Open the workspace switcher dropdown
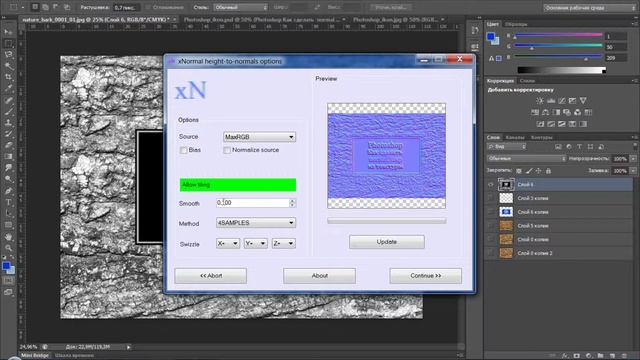The image size is (640, 360). tap(589, 7)
